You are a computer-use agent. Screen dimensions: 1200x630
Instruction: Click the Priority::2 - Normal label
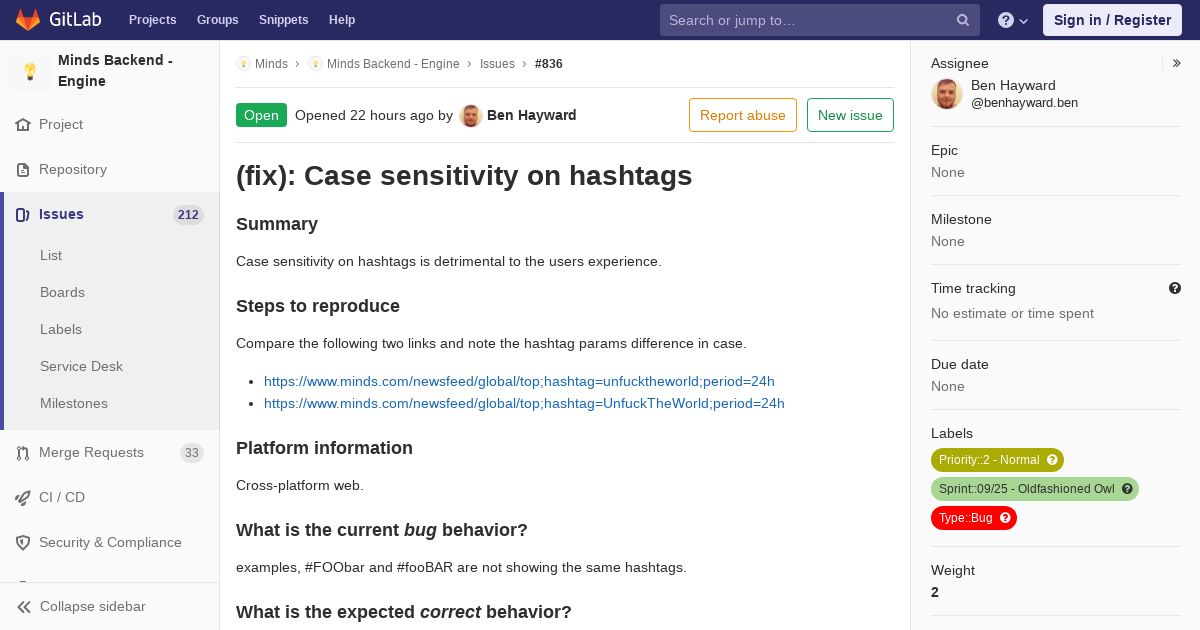click(x=996, y=460)
